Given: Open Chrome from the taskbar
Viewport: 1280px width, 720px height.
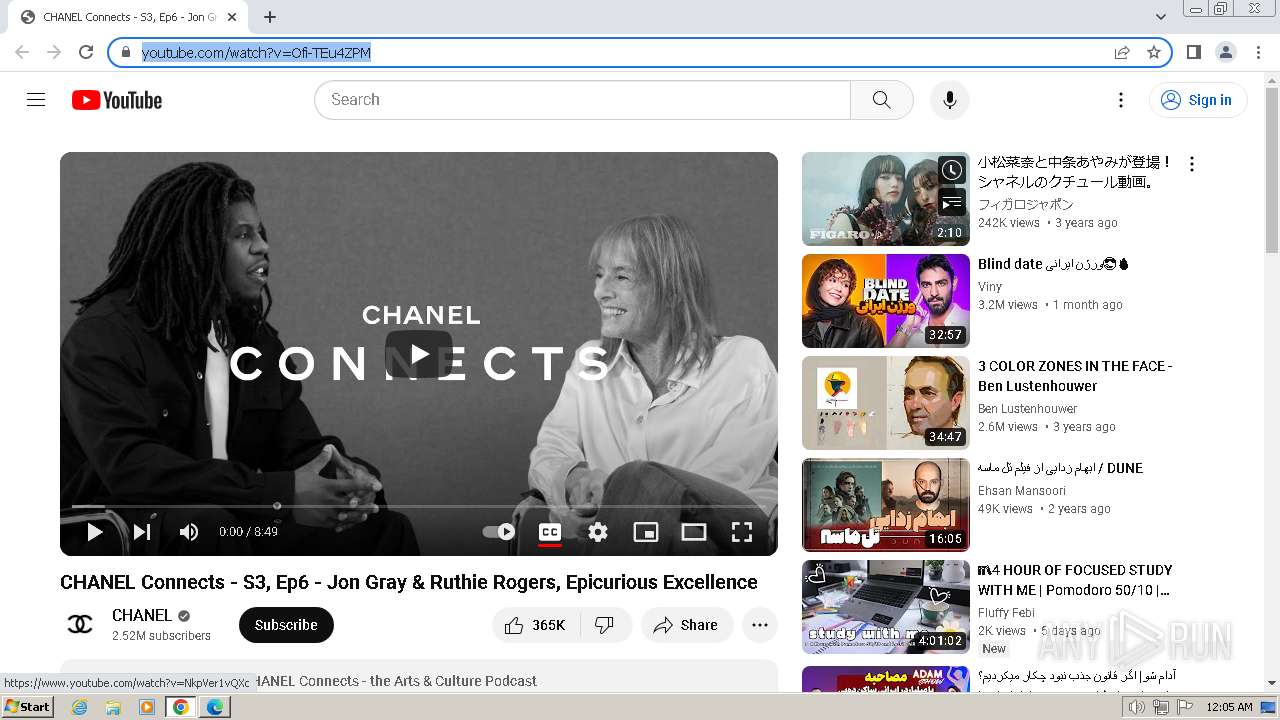Looking at the screenshot, I should click(181, 707).
